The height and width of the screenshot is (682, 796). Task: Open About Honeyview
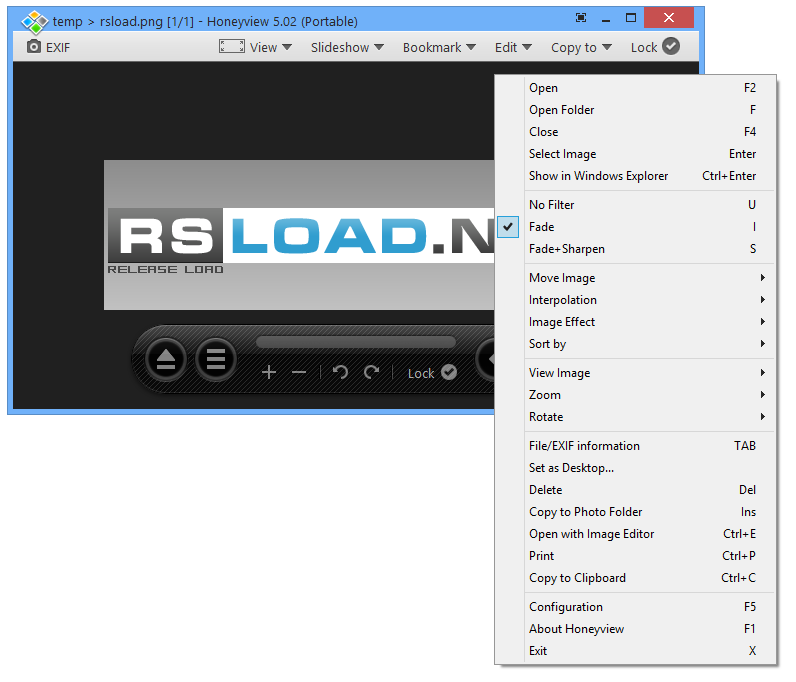click(636, 629)
